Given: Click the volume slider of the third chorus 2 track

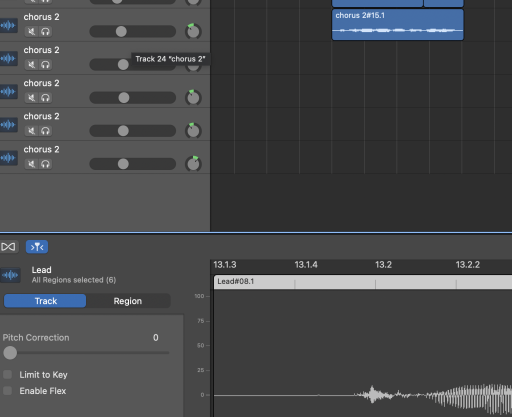Looking at the screenshot, I should pyautogui.click(x=133, y=98).
